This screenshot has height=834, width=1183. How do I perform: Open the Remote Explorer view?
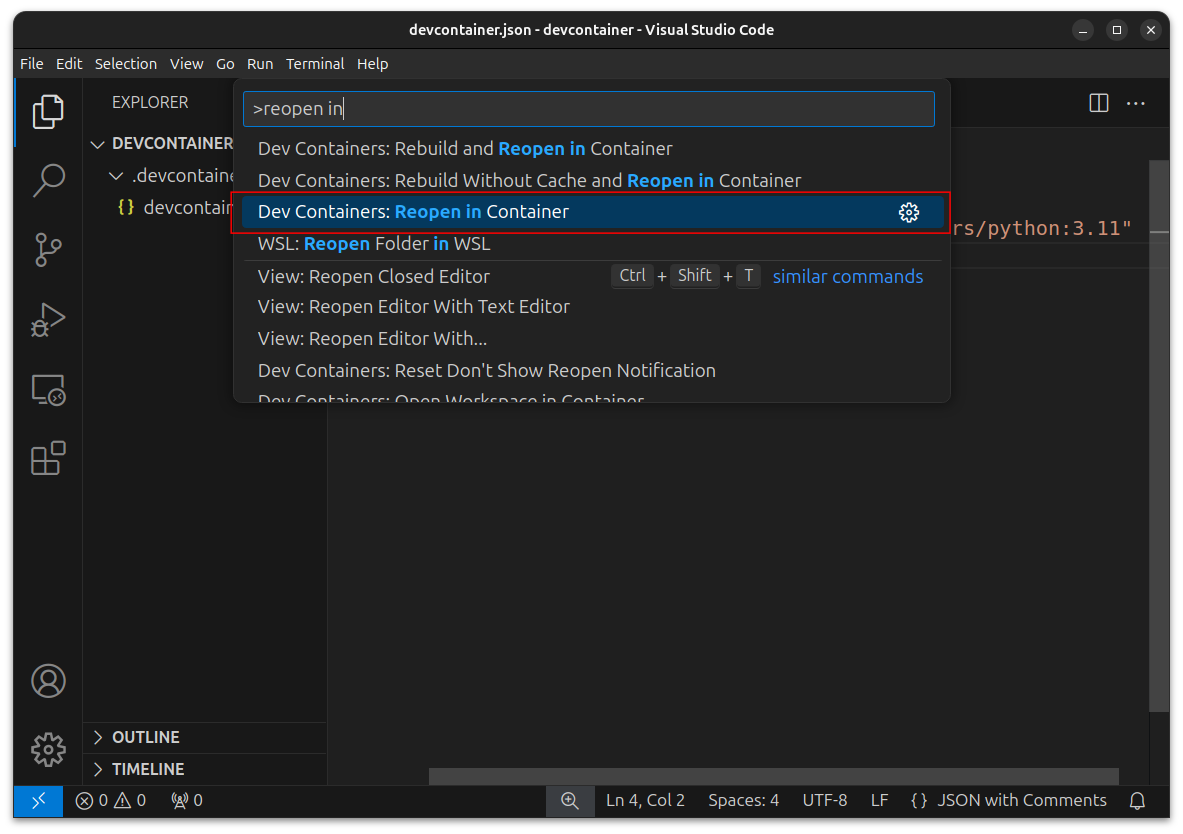click(x=48, y=390)
